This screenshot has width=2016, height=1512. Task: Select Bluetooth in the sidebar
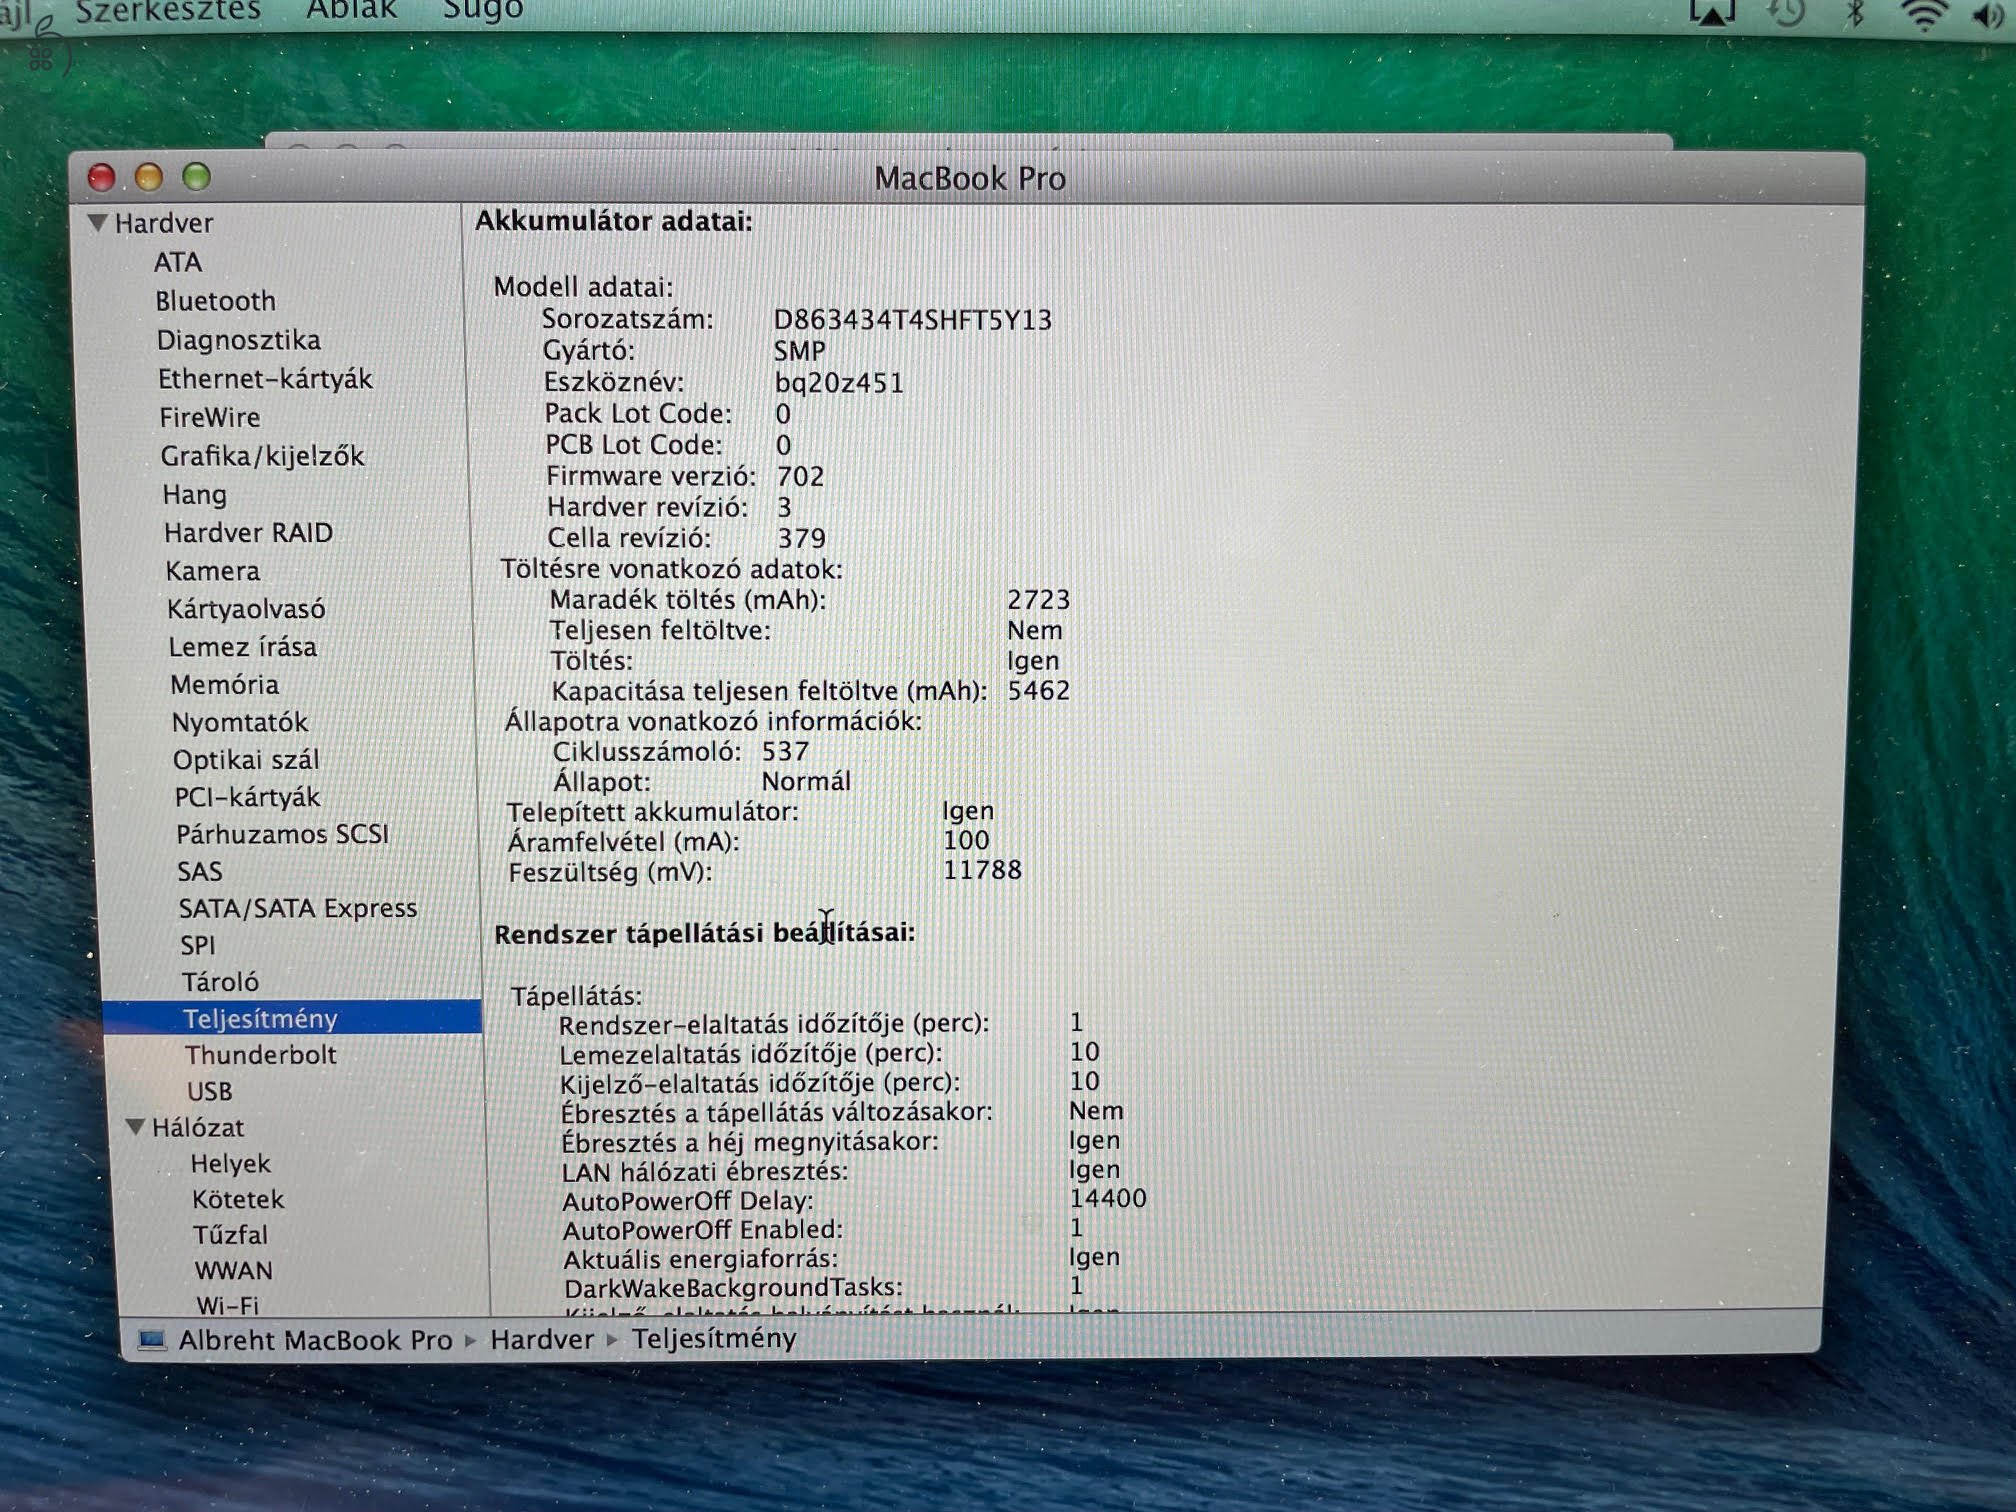[215, 301]
